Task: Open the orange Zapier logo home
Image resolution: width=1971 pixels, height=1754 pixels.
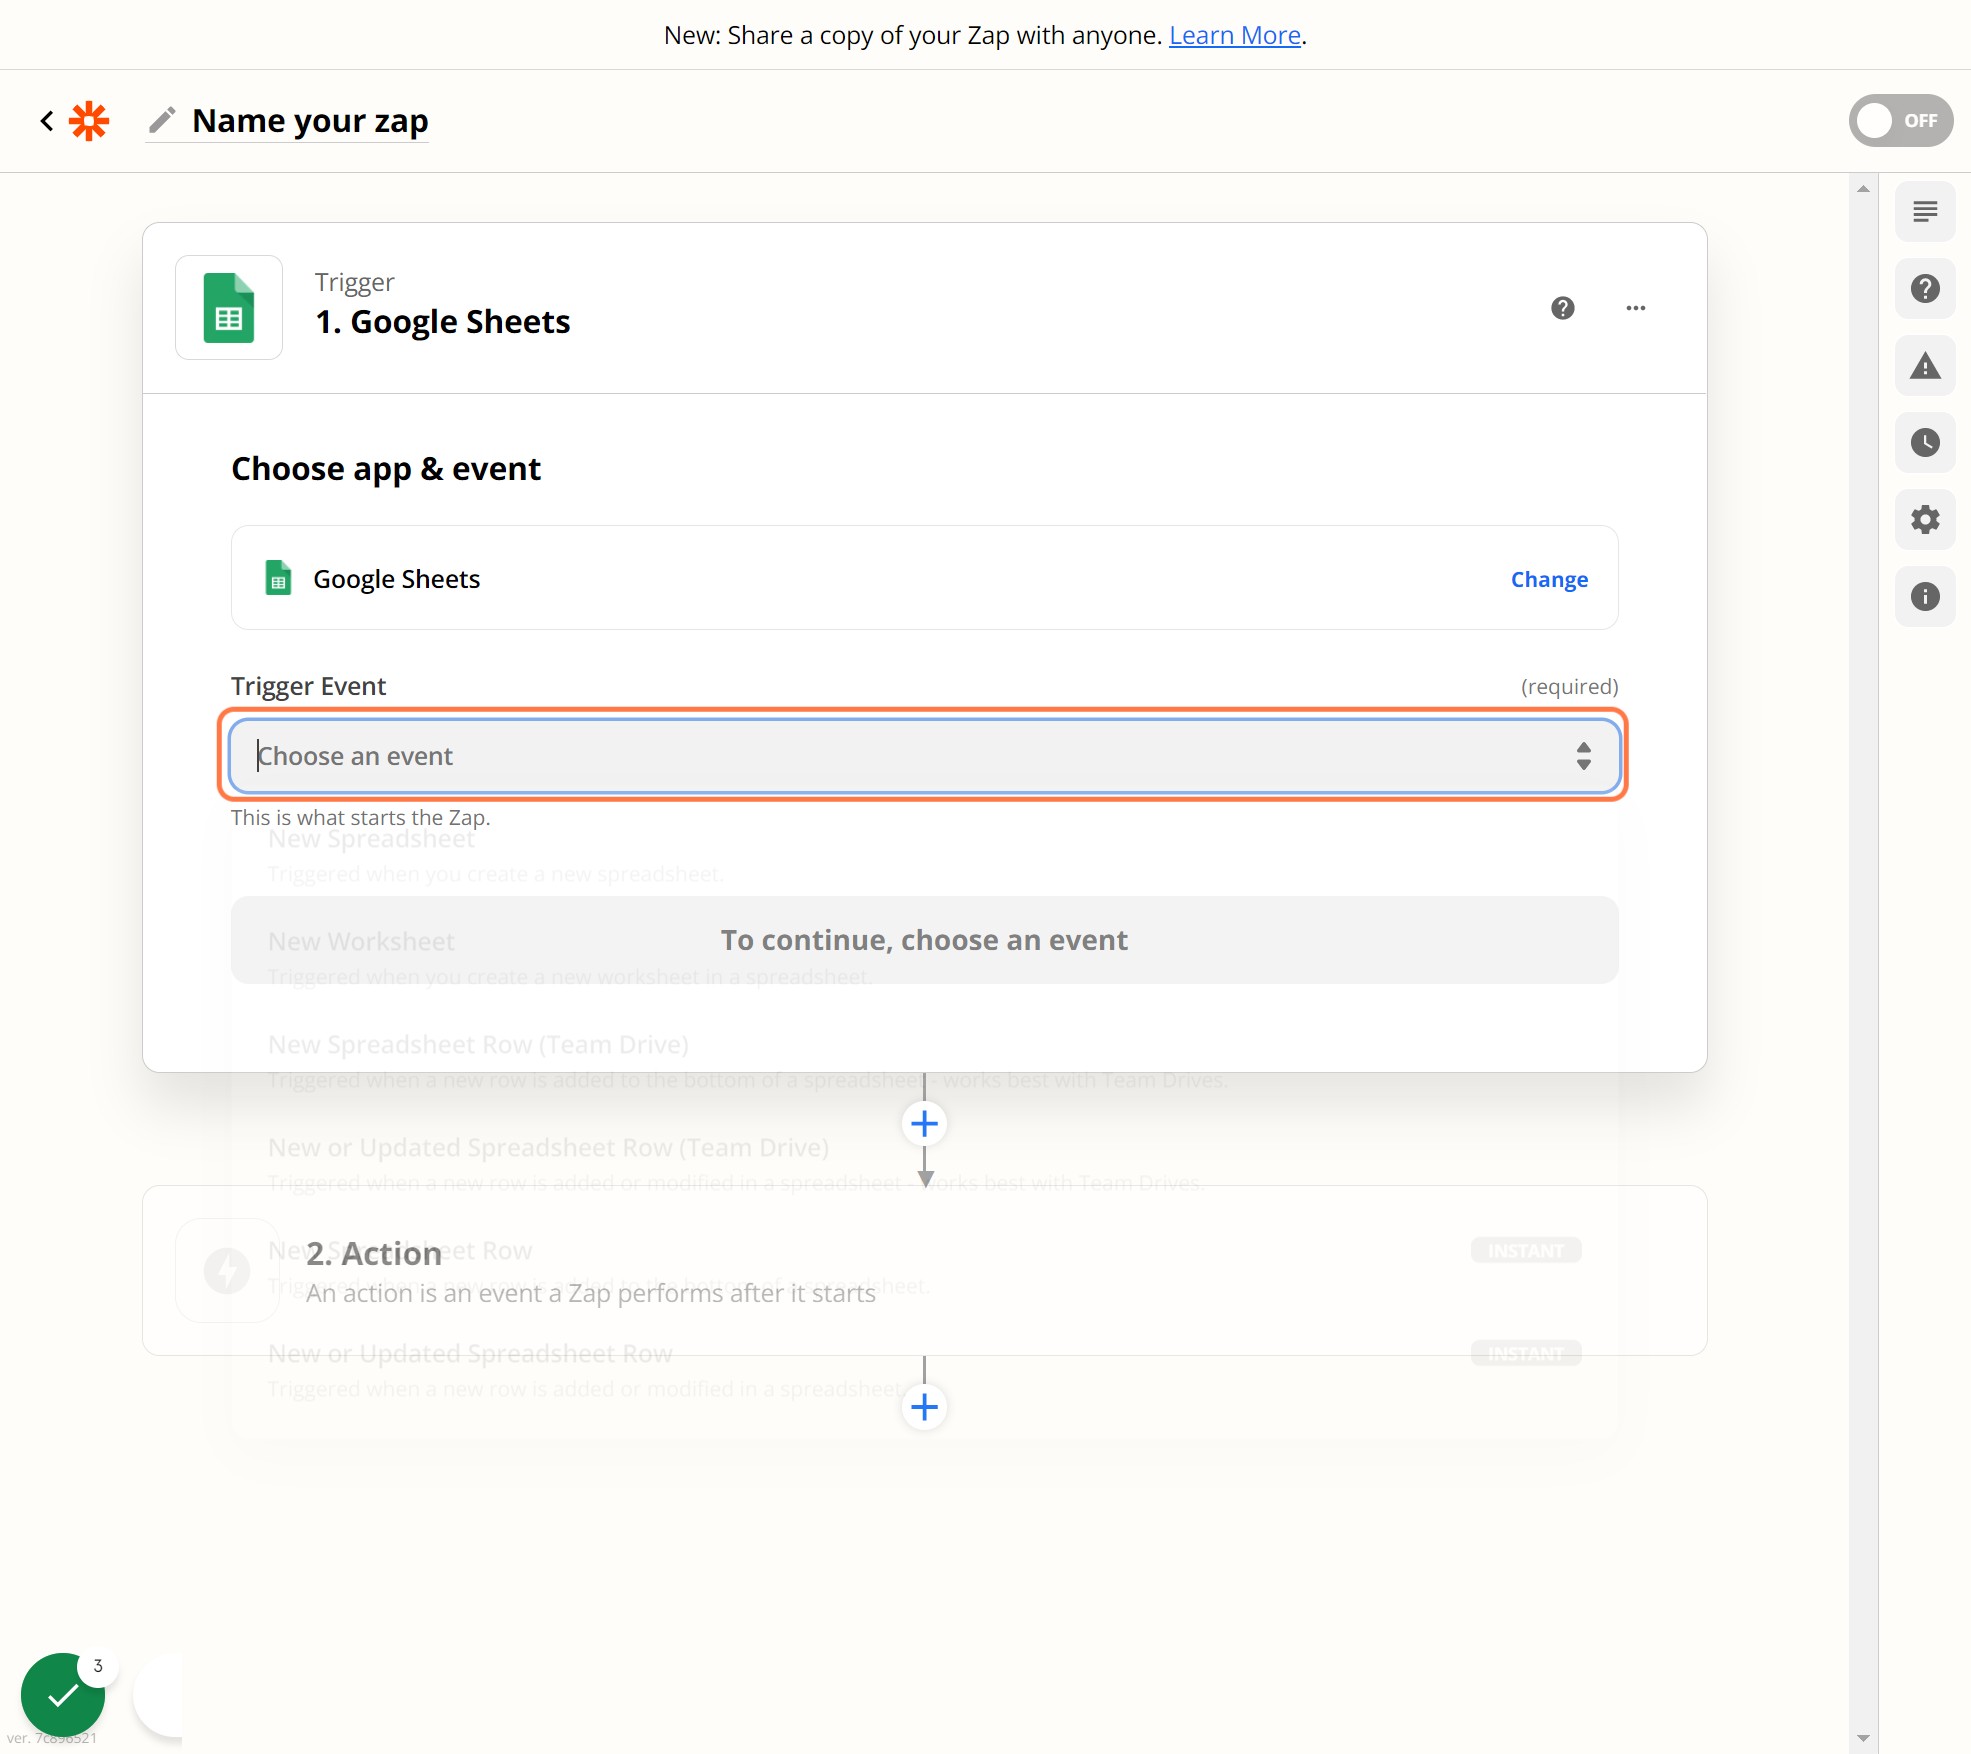Action: coord(89,121)
